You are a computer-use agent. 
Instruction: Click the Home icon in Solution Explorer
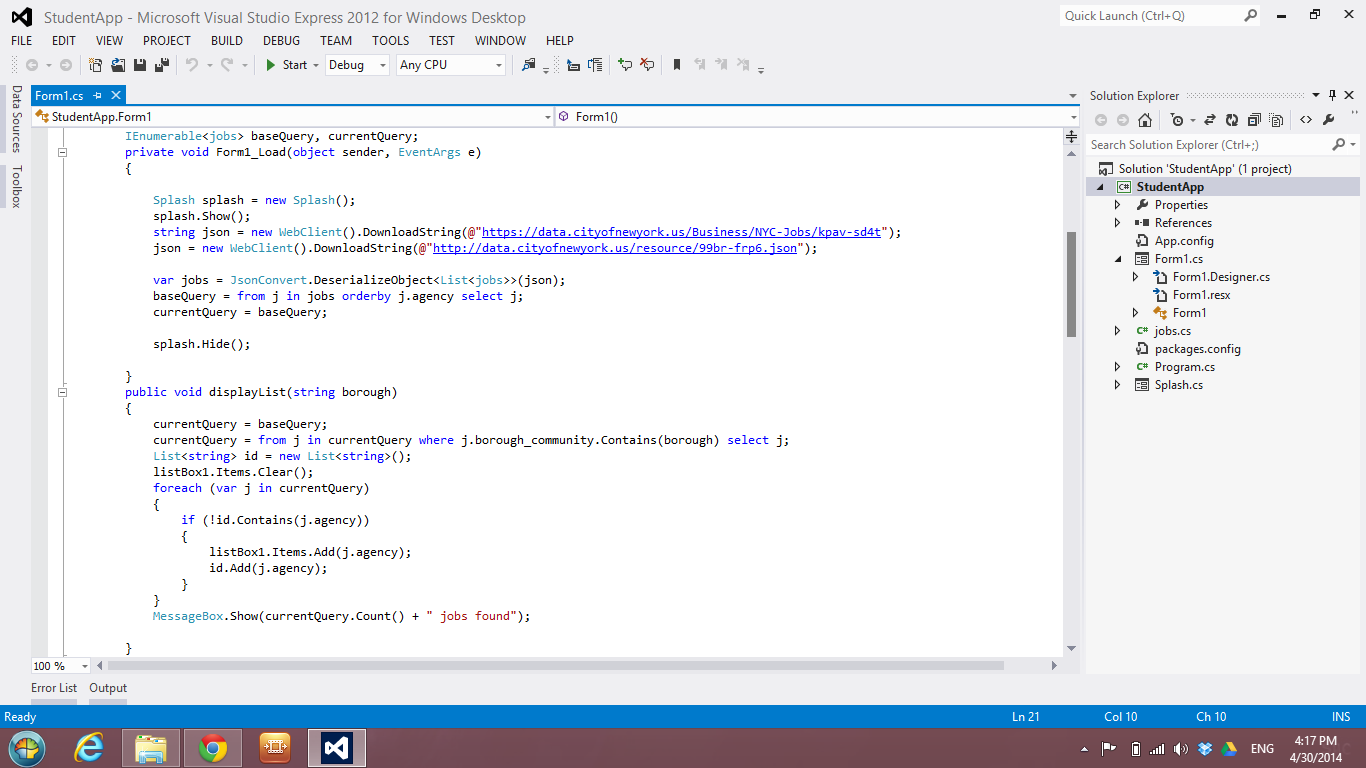point(1145,120)
